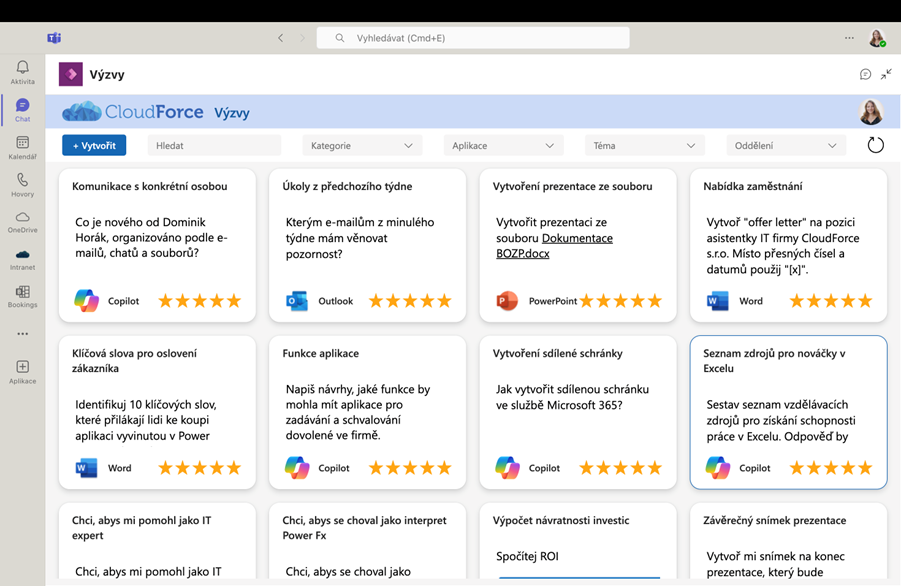Click Outlook icon on Úkoly z předchozího týdne card

click(297, 300)
